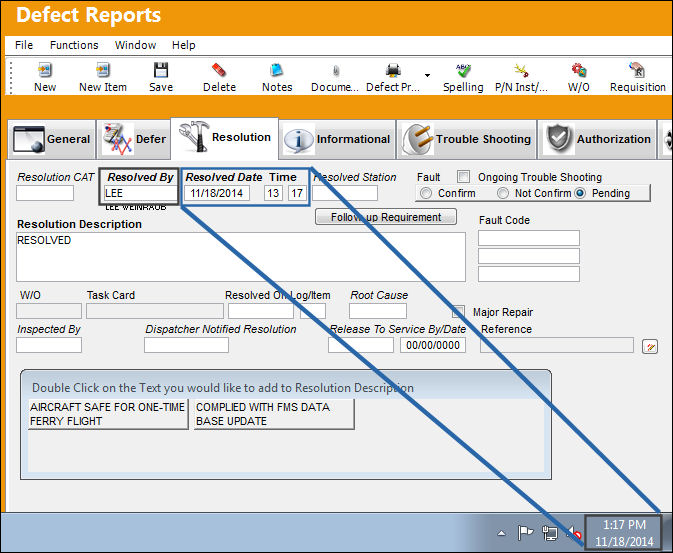Open the Requisition toolbar icon
Image resolution: width=673 pixels, height=553 pixels.
click(x=637, y=70)
